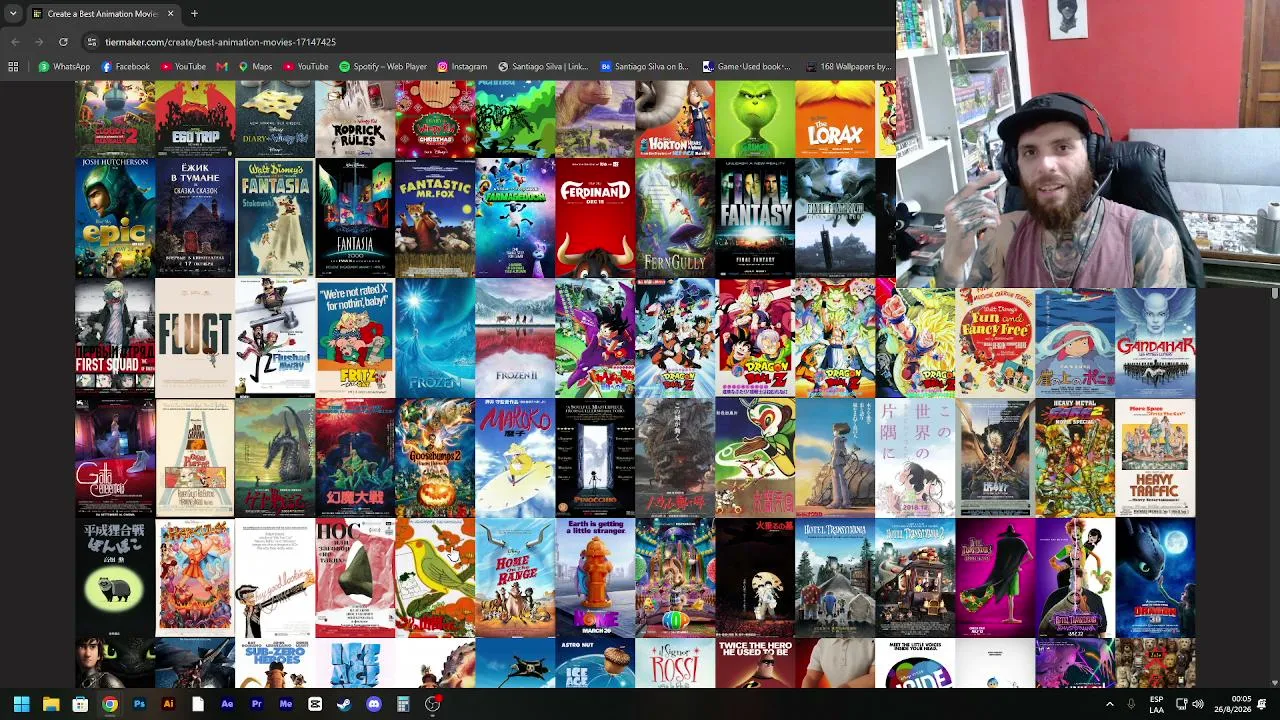Open the Gmail bookmark icon

coord(222,67)
